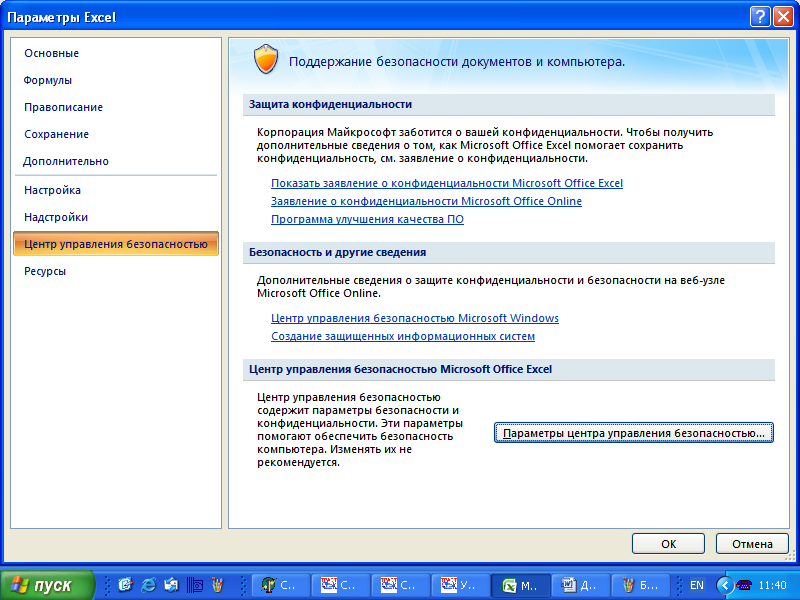Follow Создание защищенных информационных систем link

403,336
